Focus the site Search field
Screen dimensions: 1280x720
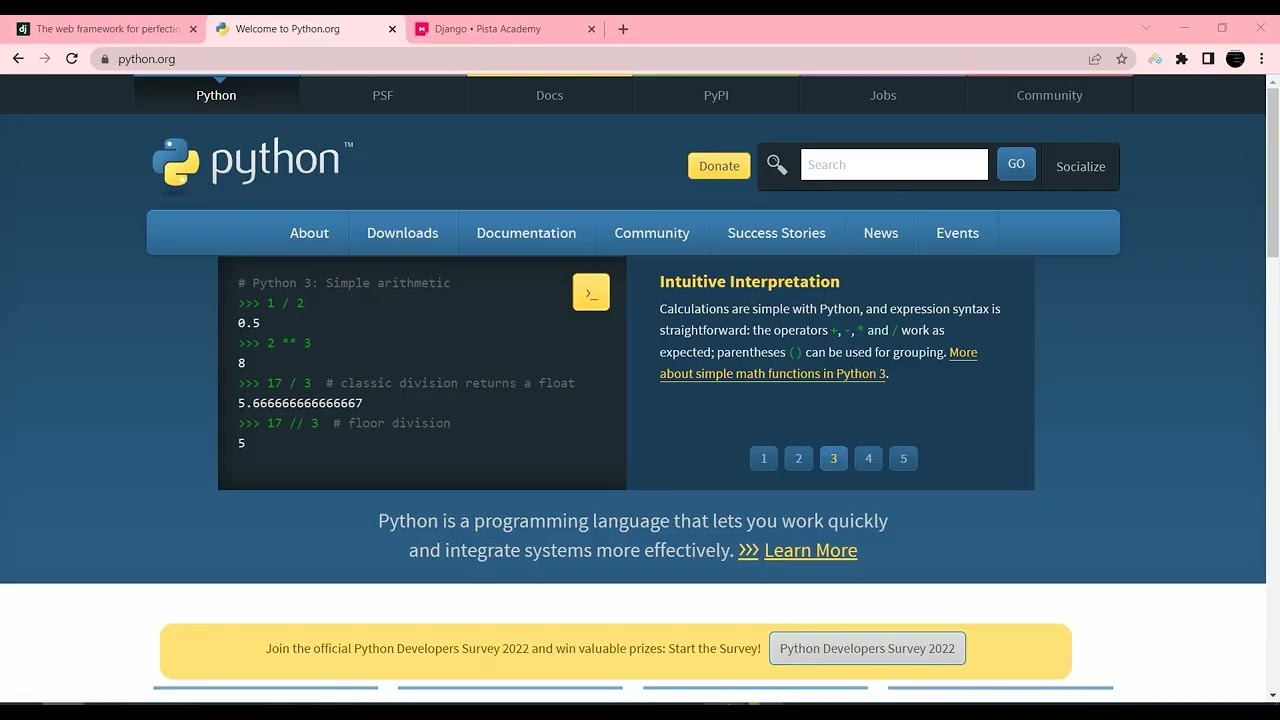pyautogui.click(x=894, y=165)
